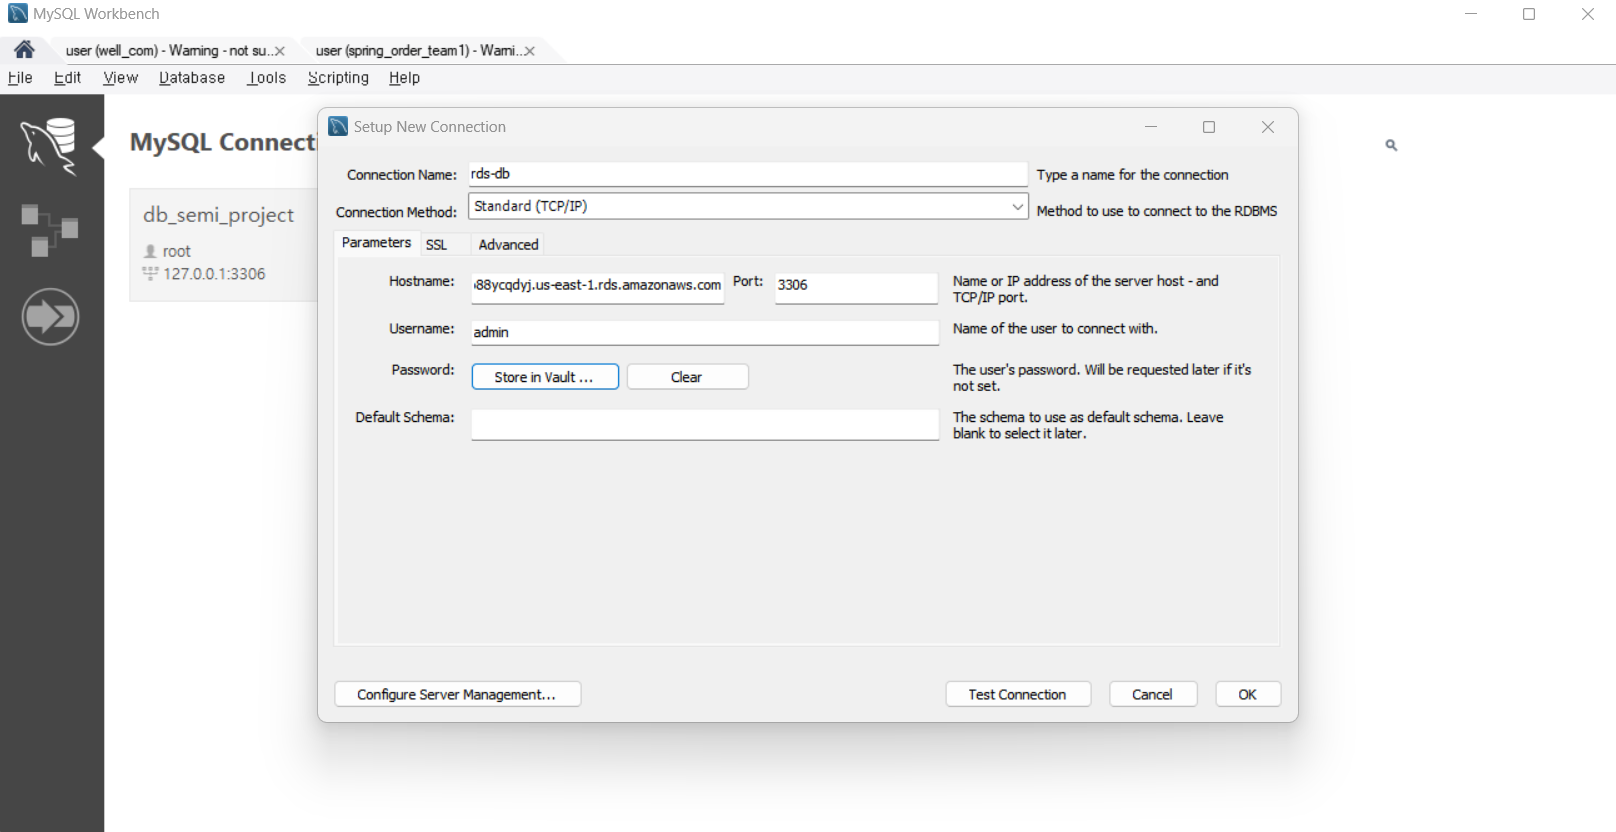Image resolution: width=1616 pixels, height=832 pixels.
Task: Go to the Home tab icon
Action: [24, 49]
